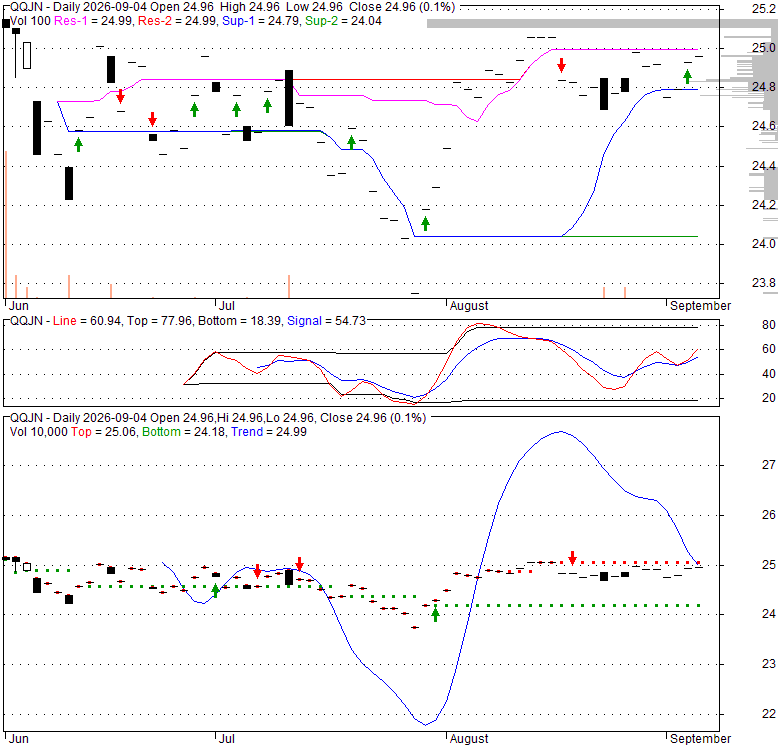
Task: Click the Jul marker on the top chart's time axis
Action: [226, 305]
